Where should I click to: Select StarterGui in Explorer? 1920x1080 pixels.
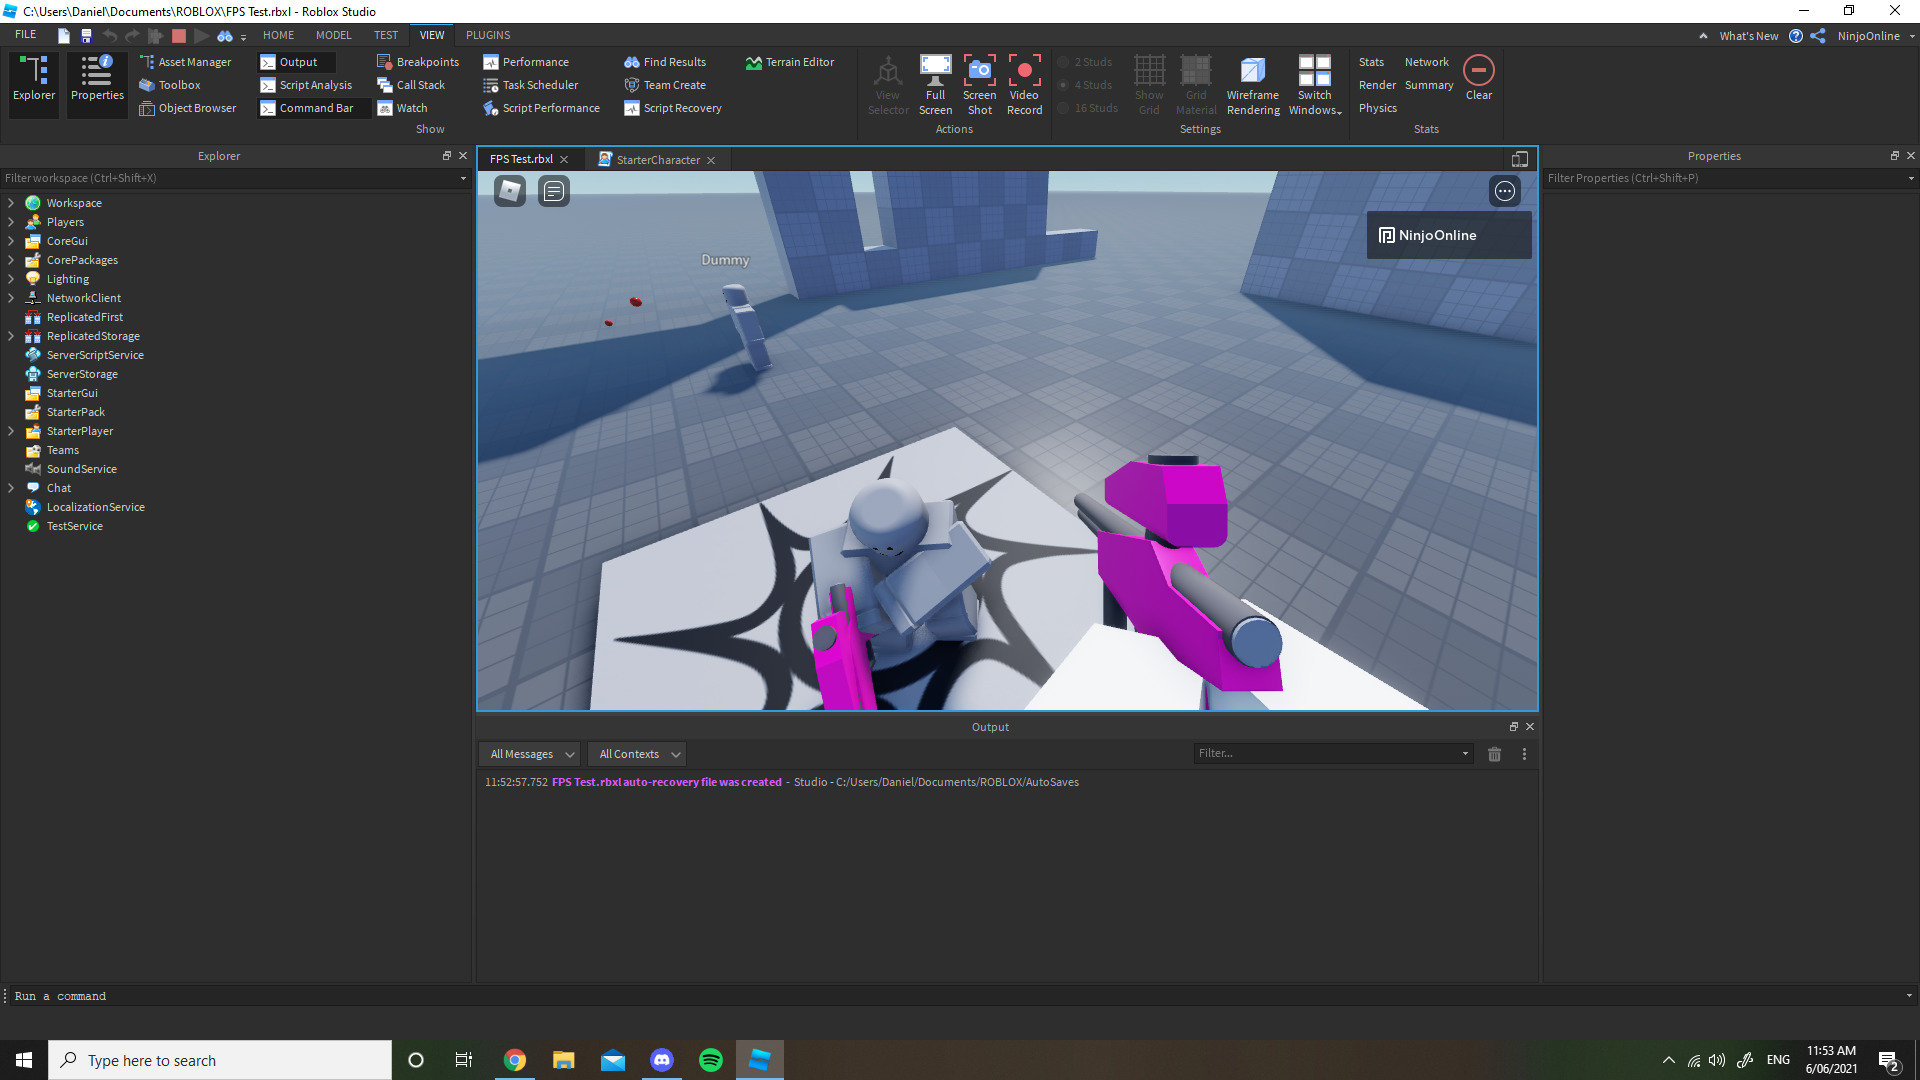click(72, 393)
